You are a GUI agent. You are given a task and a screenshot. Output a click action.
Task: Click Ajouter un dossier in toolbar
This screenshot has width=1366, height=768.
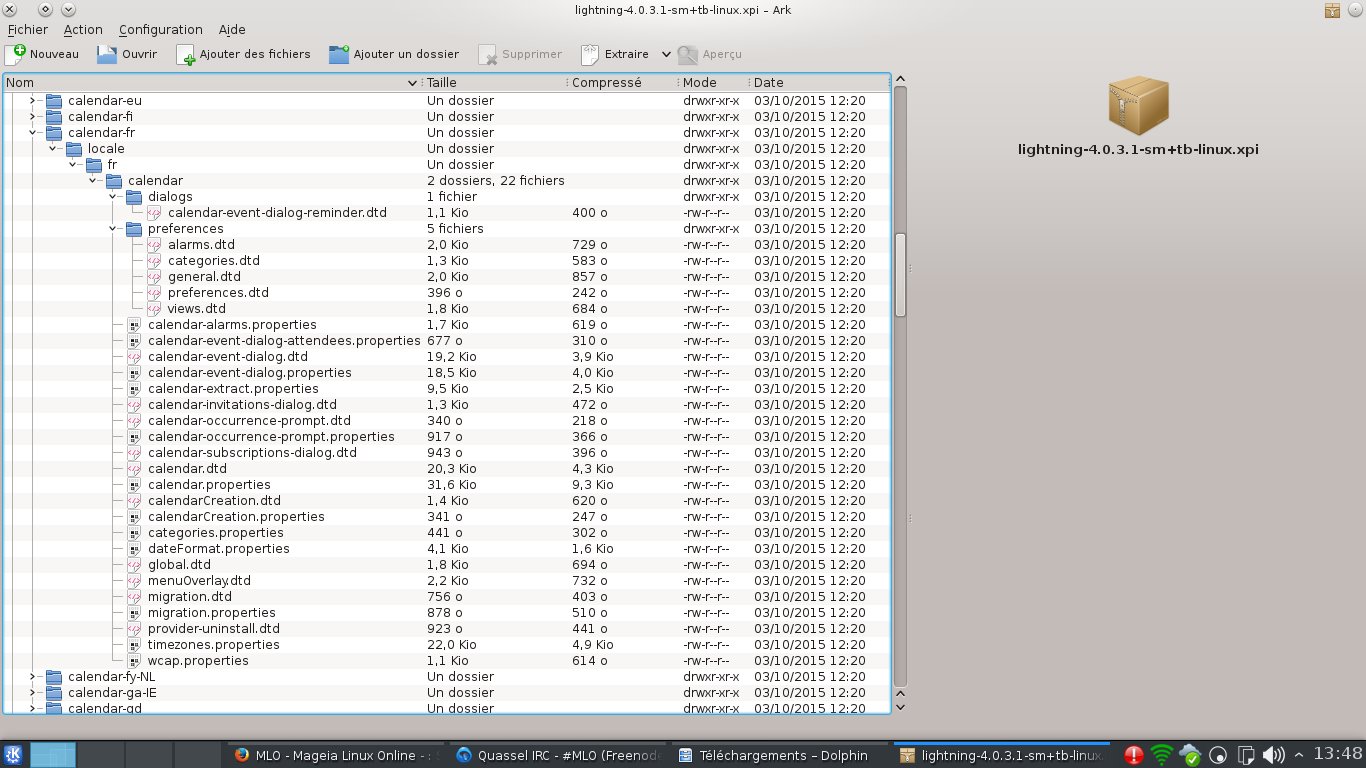tap(394, 54)
